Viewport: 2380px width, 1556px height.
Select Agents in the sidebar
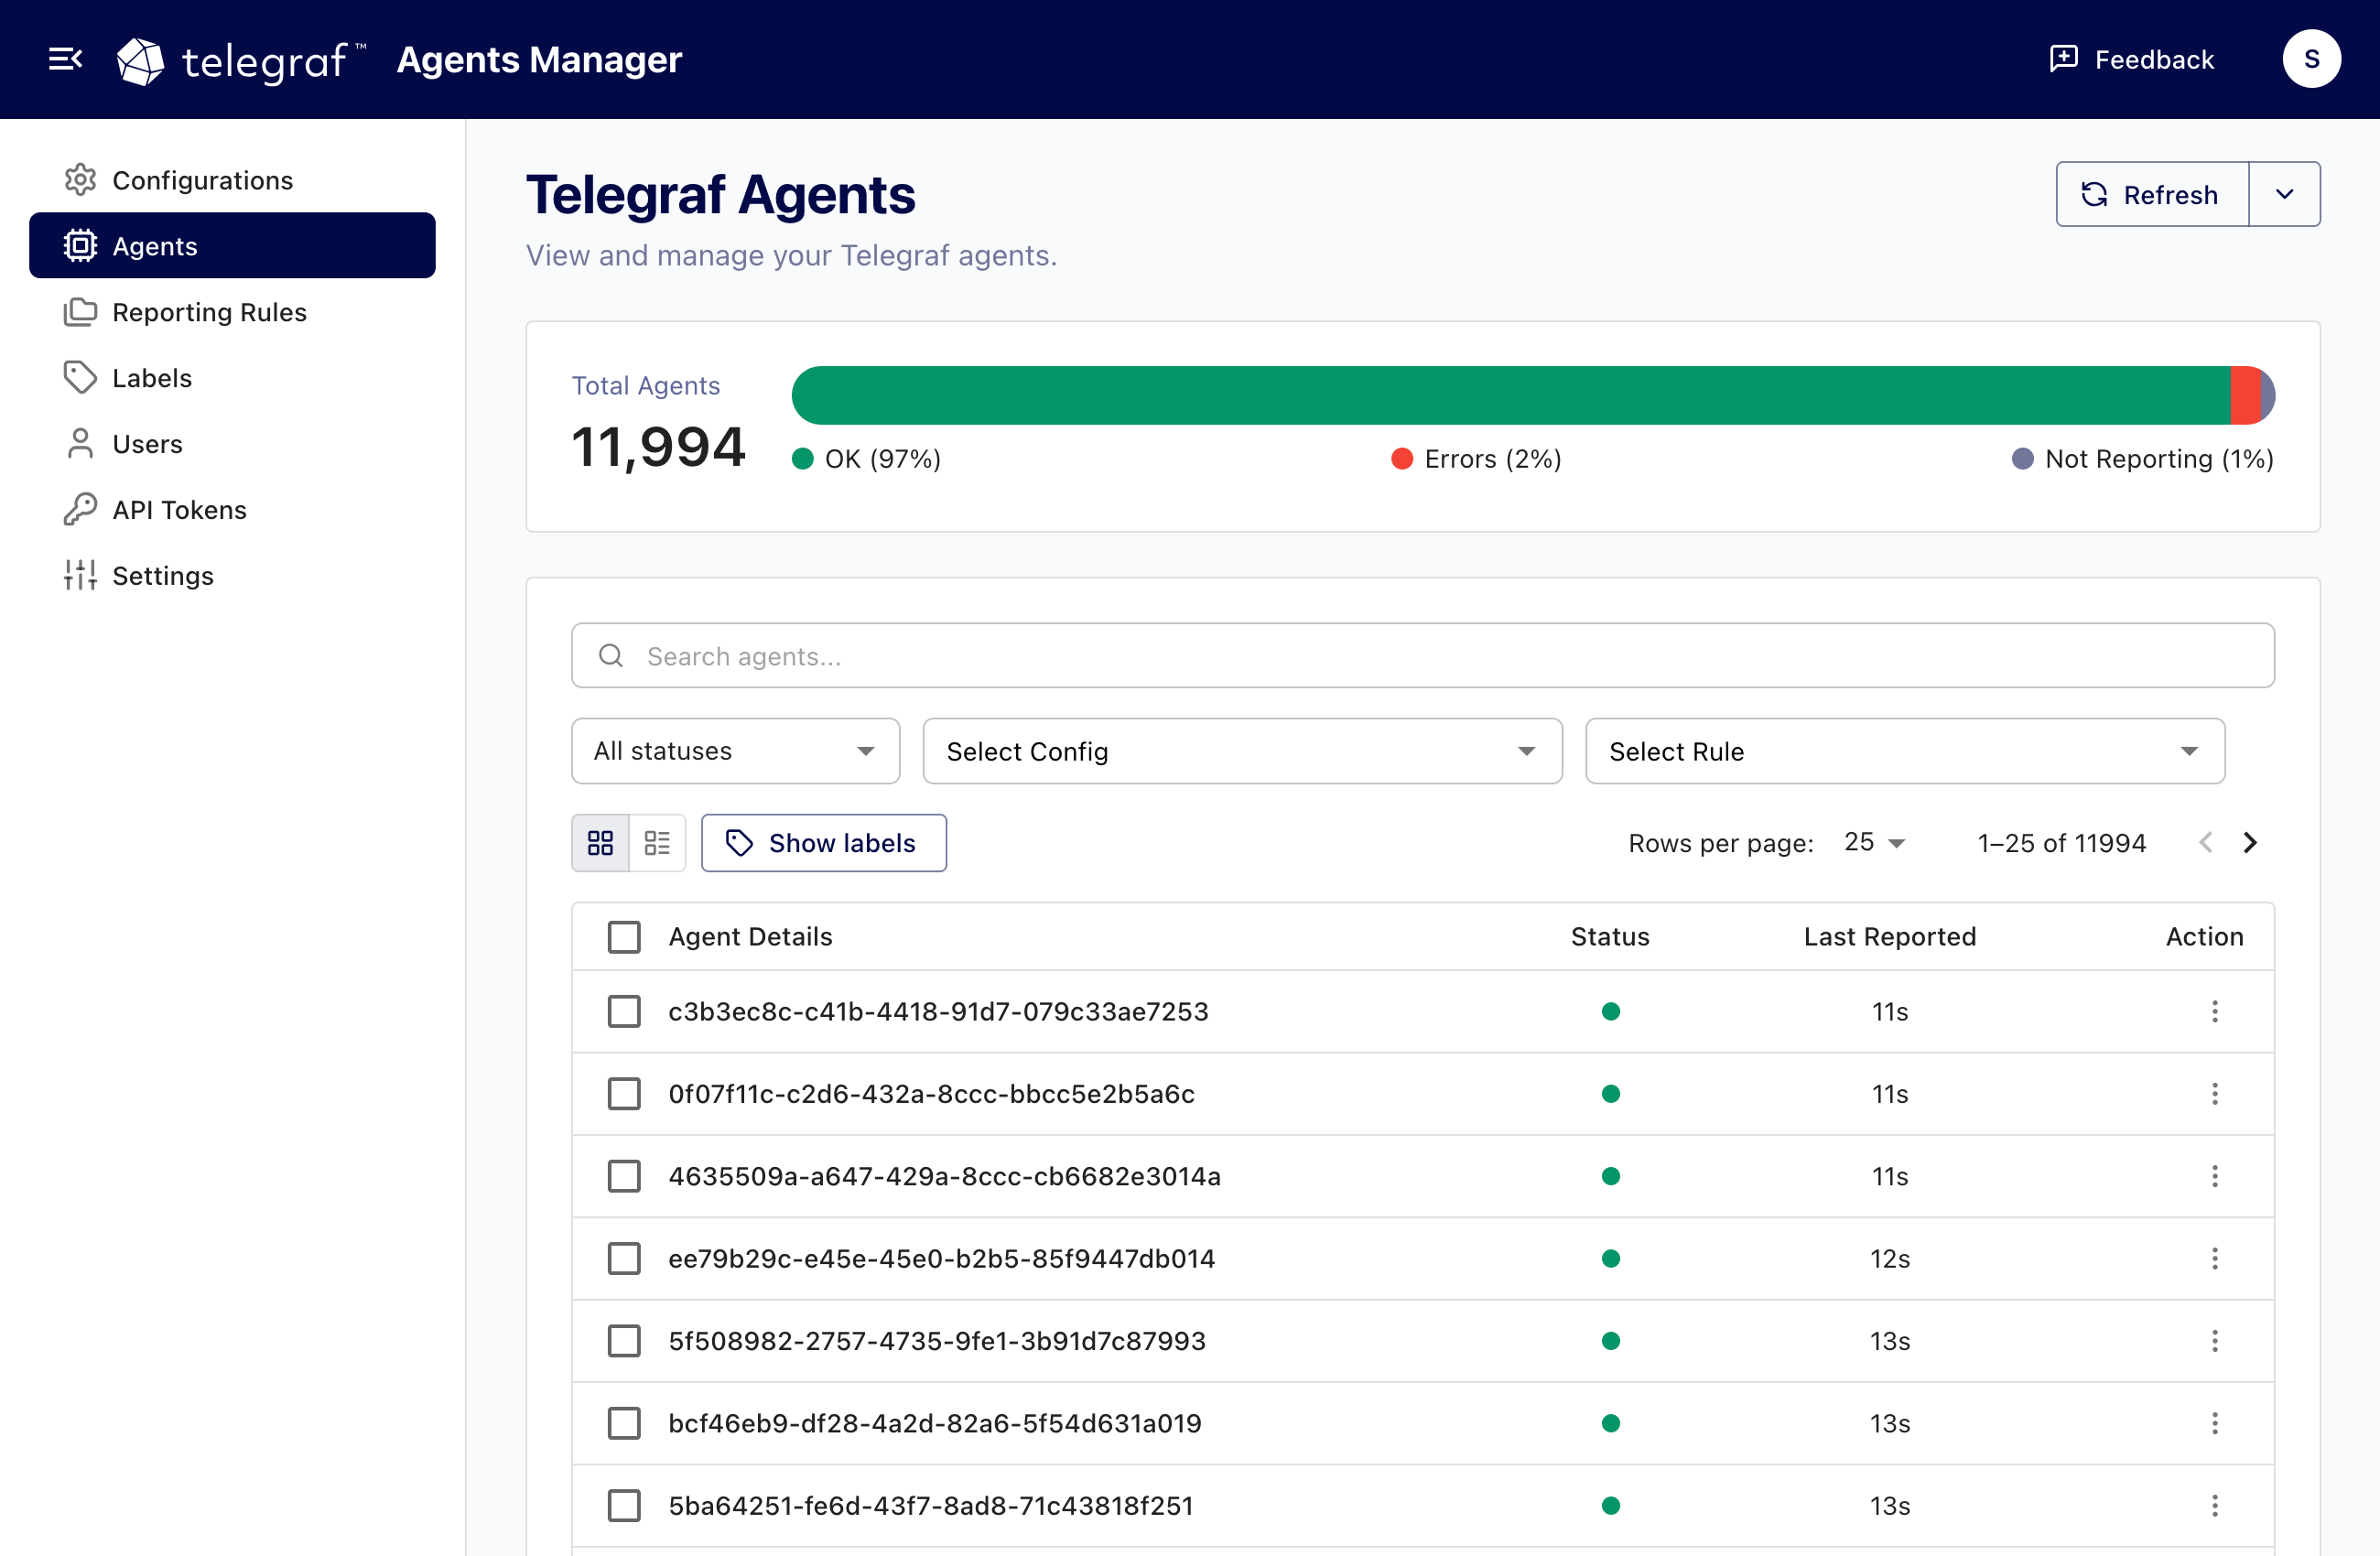pos(232,246)
